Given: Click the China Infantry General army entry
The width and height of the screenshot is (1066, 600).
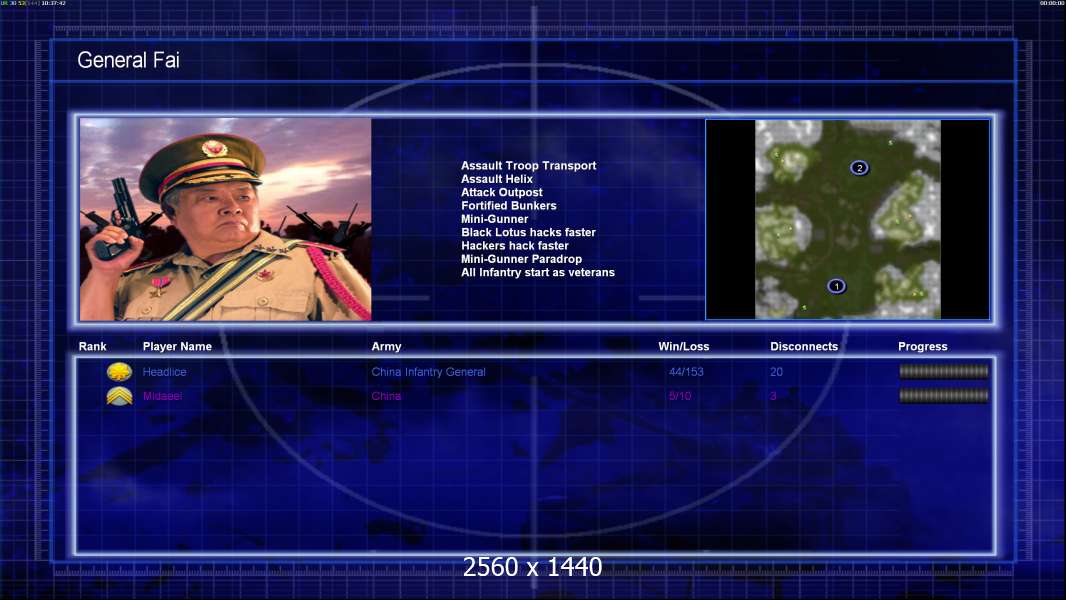Looking at the screenshot, I should pyautogui.click(x=428, y=372).
